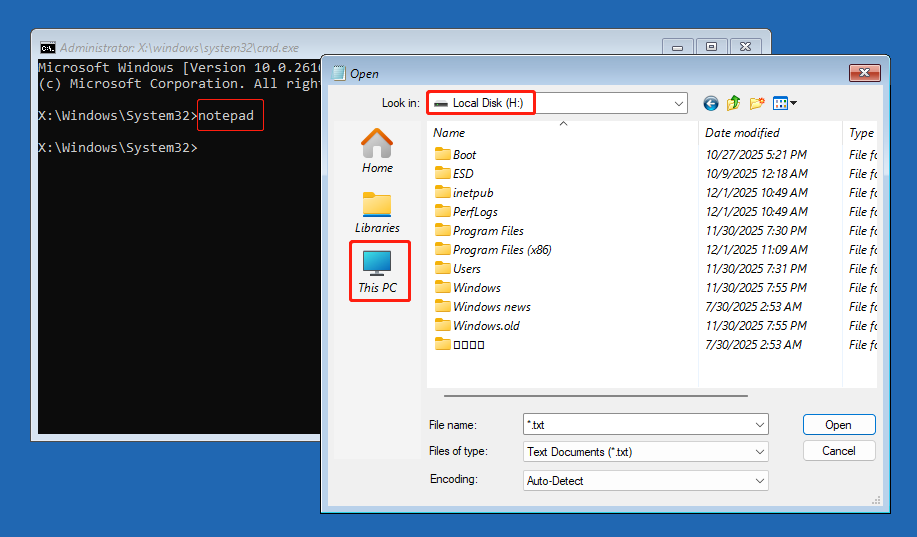The height and width of the screenshot is (537, 917).
Task: Select This PC in the places sidebar
Action: (377, 271)
